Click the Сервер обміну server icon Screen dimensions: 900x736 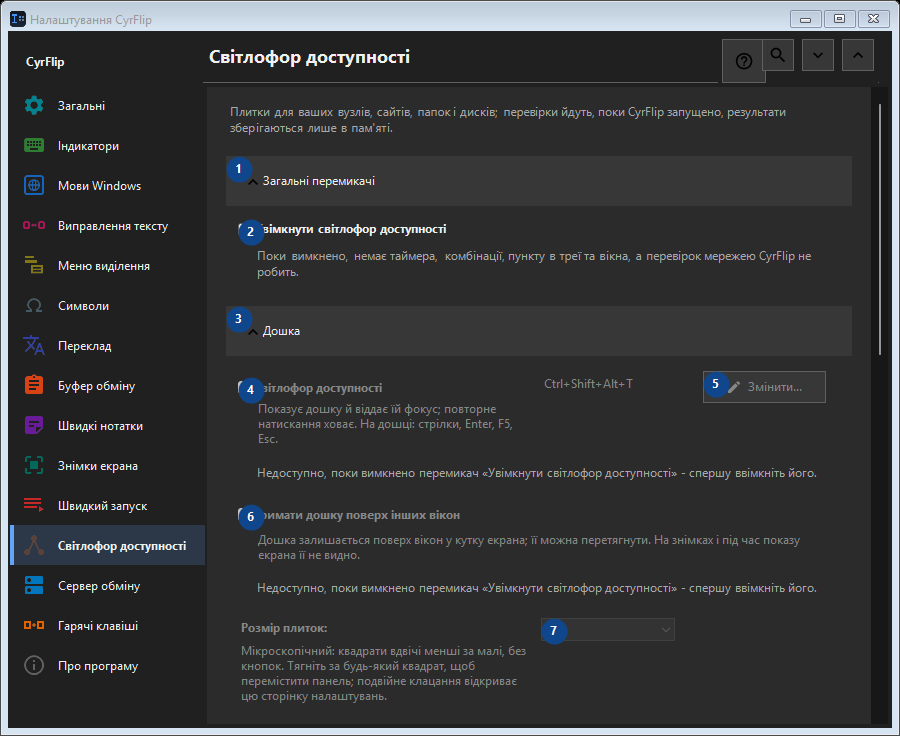tap(34, 586)
